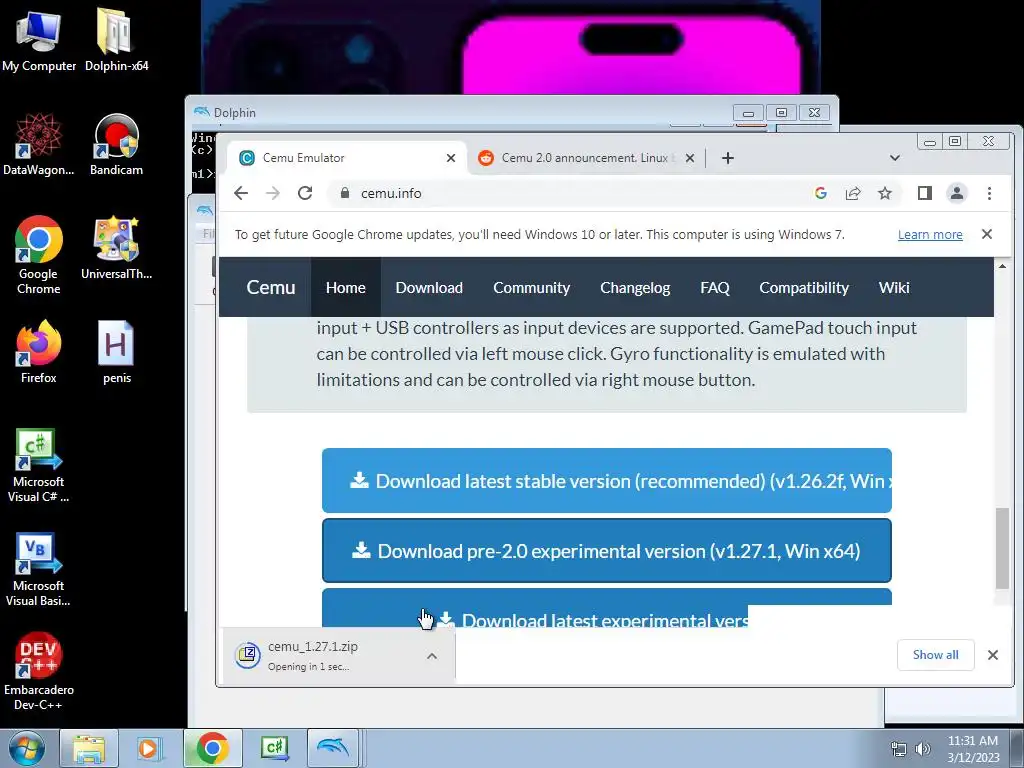The height and width of the screenshot is (768, 1024).
Task: Select Embarcadero Dev-C++ desktop shortcut
Action: [x=39, y=671]
